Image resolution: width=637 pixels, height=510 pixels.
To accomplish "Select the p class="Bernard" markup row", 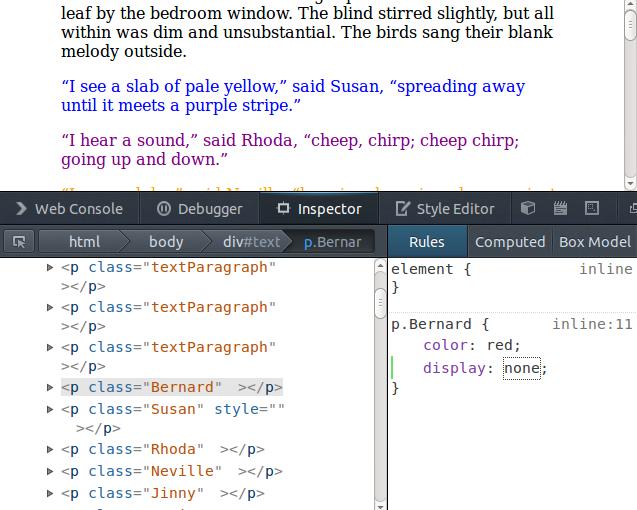I will click(172, 387).
